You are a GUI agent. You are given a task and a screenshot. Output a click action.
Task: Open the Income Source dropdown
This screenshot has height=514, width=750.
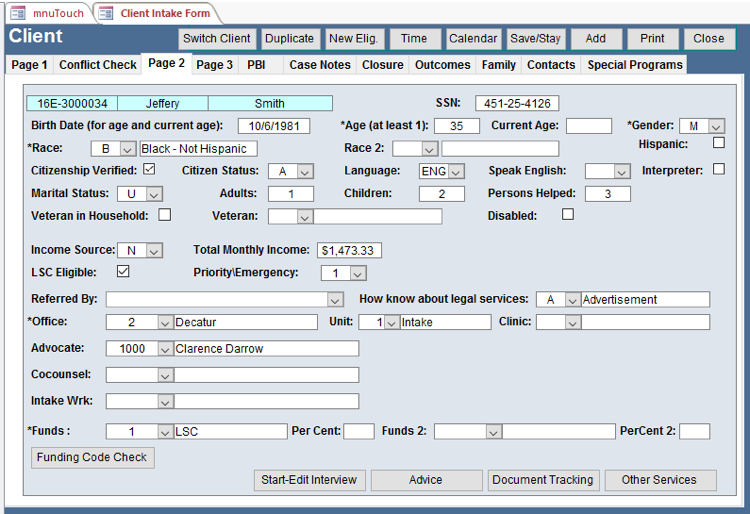(154, 250)
